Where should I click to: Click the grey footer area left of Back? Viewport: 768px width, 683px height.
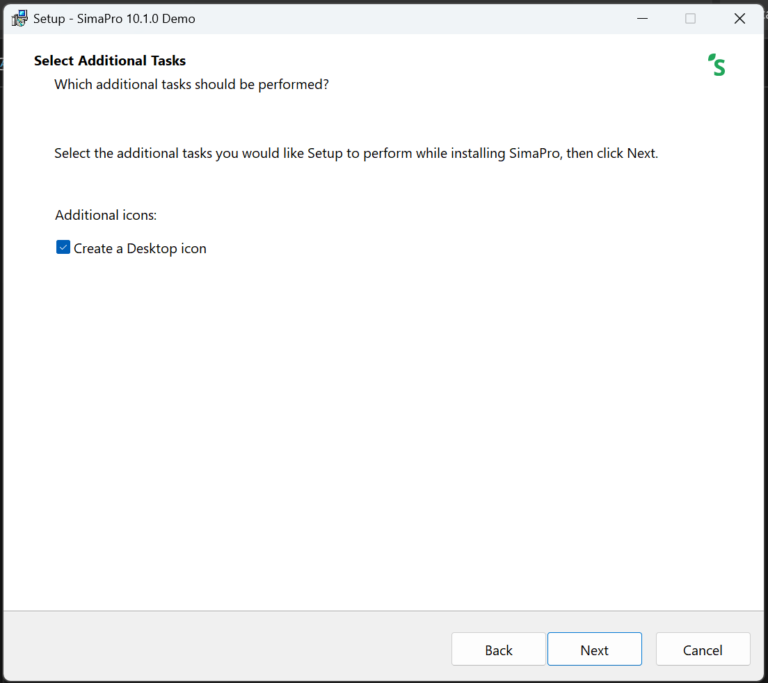click(x=220, y=648)
